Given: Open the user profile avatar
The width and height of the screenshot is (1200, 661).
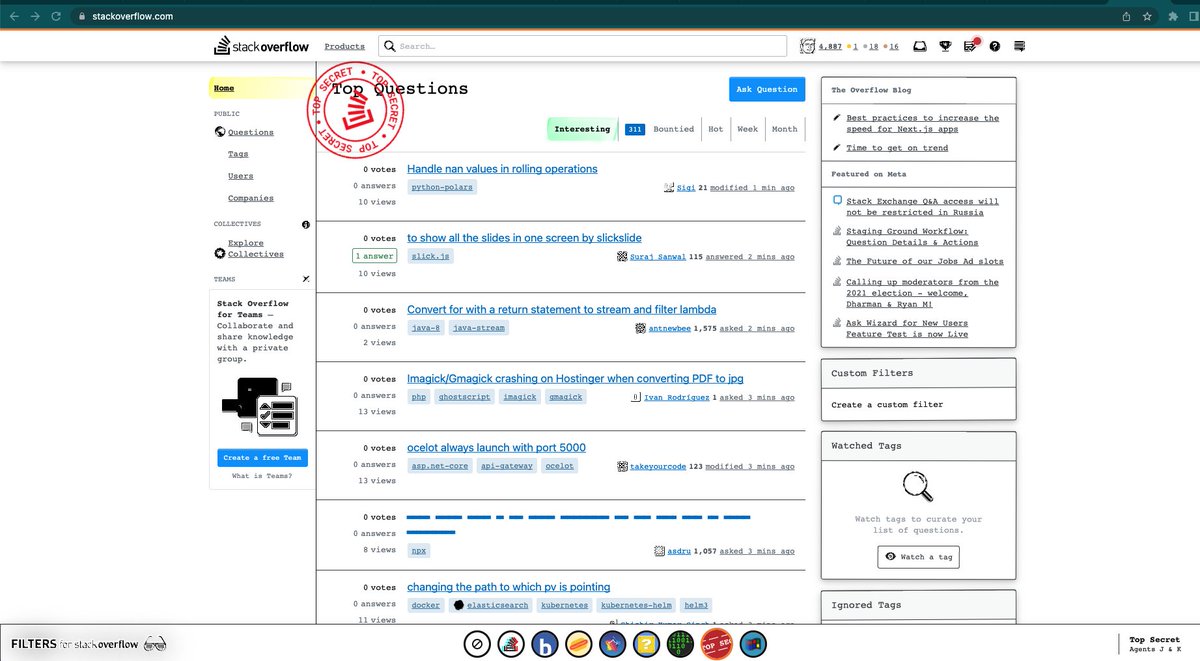Looking at the screenshot, I should coord(808,46).
